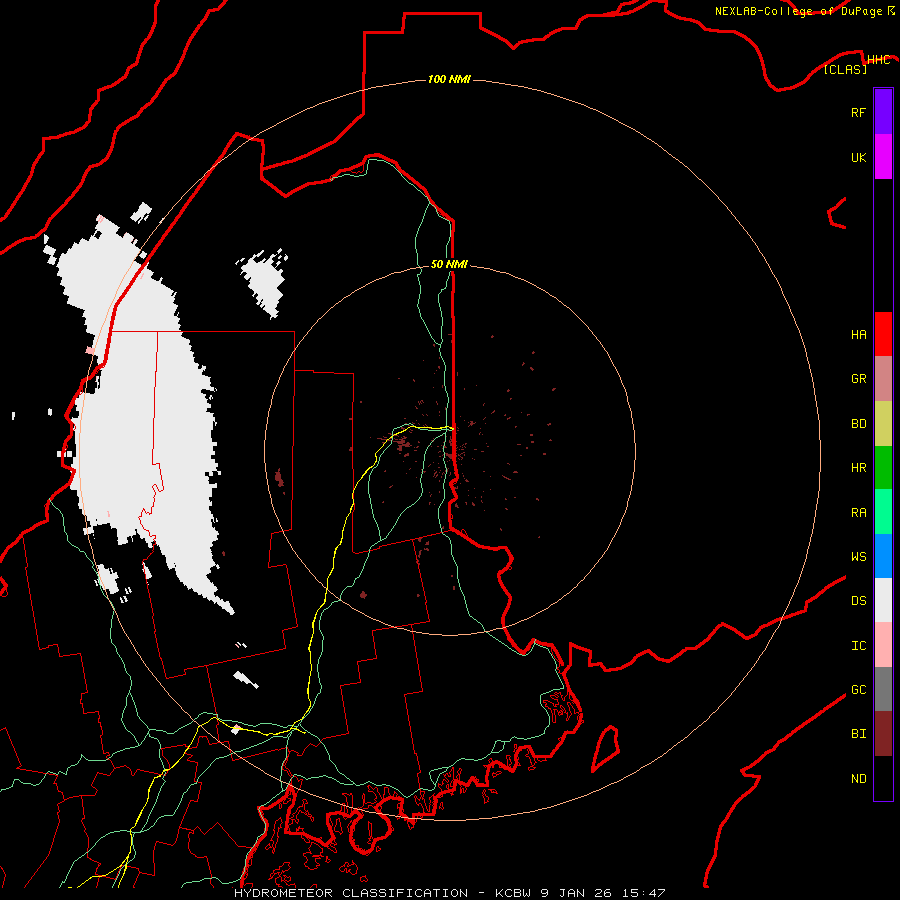Click the UK legend label
The image size is (900, 900).
[858, 157]
